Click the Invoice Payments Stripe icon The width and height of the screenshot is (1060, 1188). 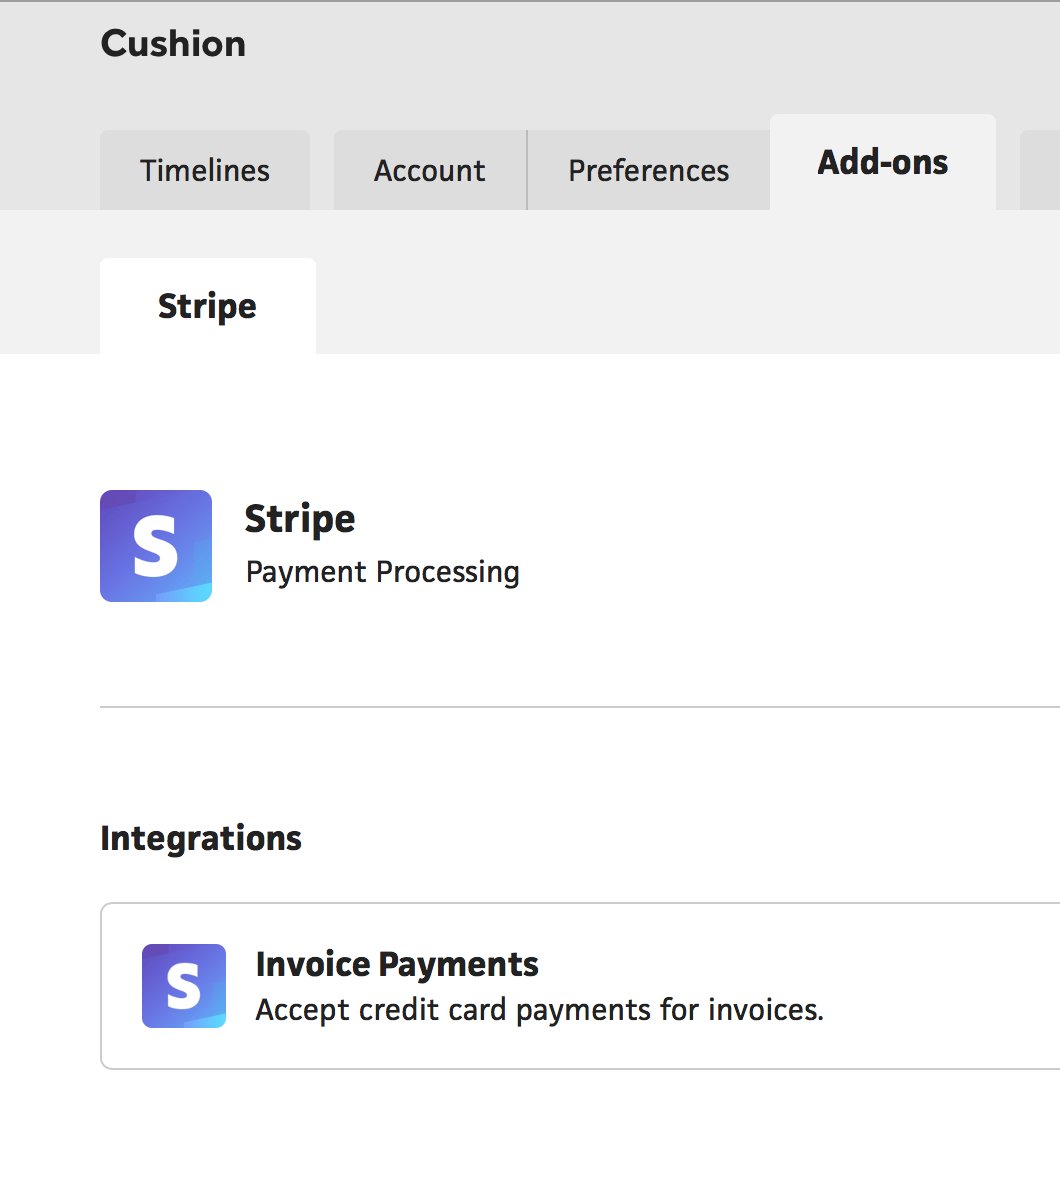[184, 986]
